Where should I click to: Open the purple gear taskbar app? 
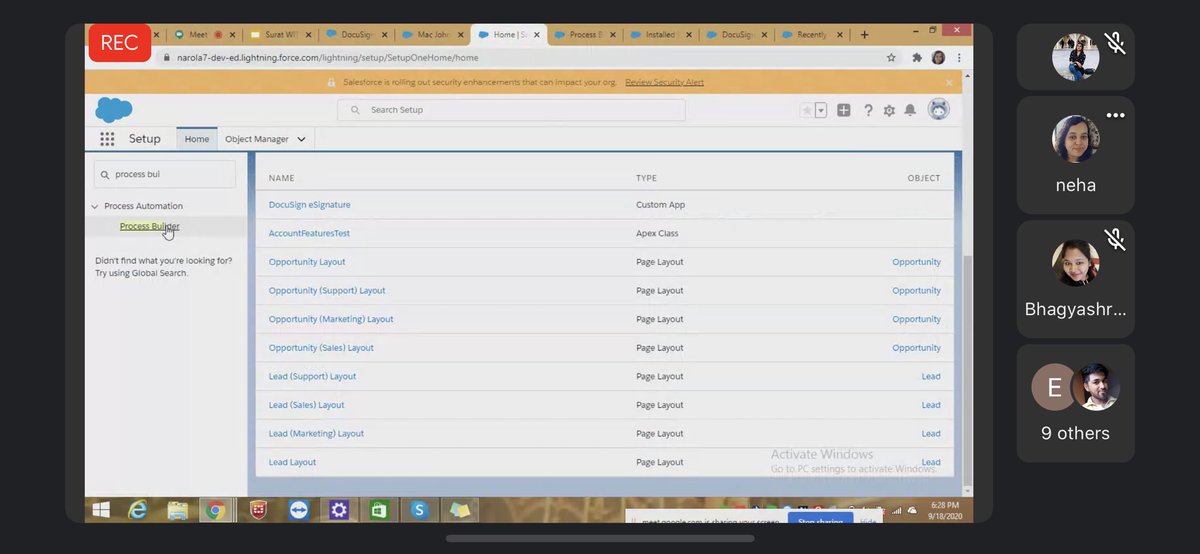[x=339, y=510]
